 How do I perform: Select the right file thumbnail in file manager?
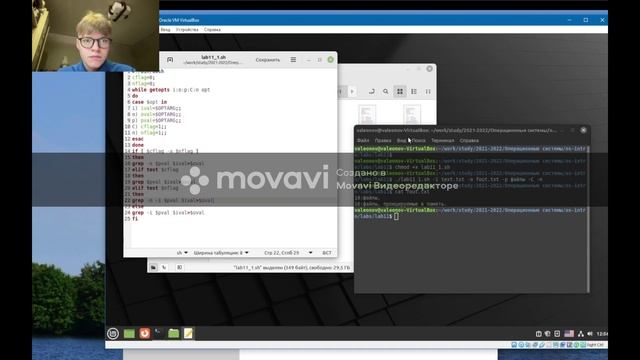tap(412, 114)
